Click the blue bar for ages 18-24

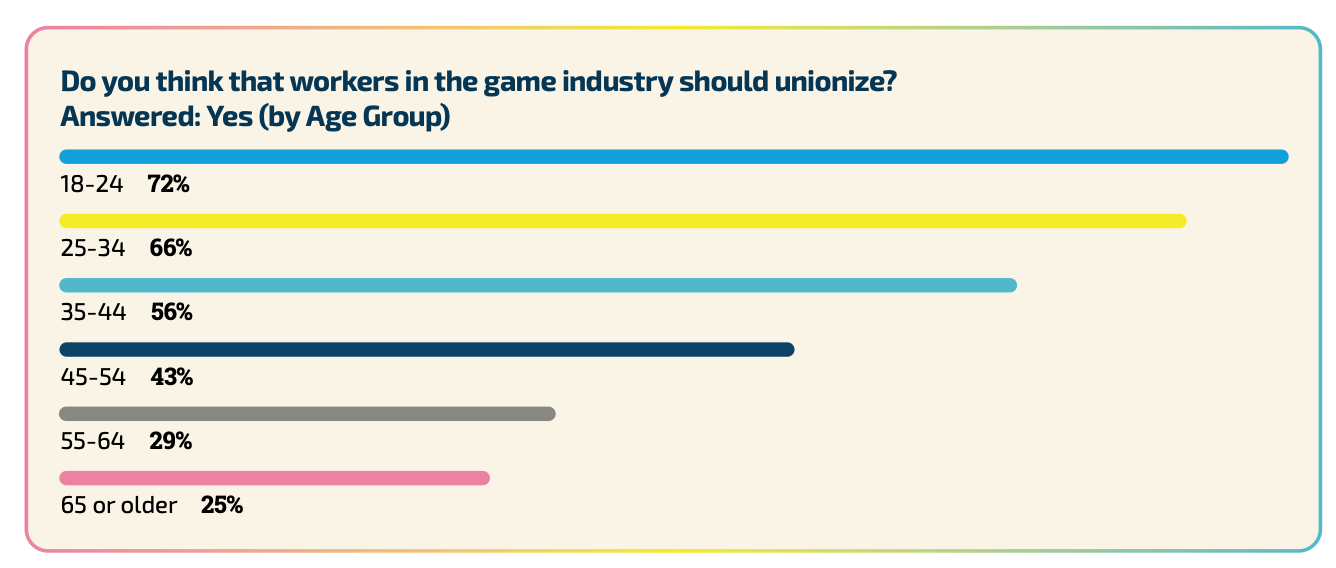point(673,156)
